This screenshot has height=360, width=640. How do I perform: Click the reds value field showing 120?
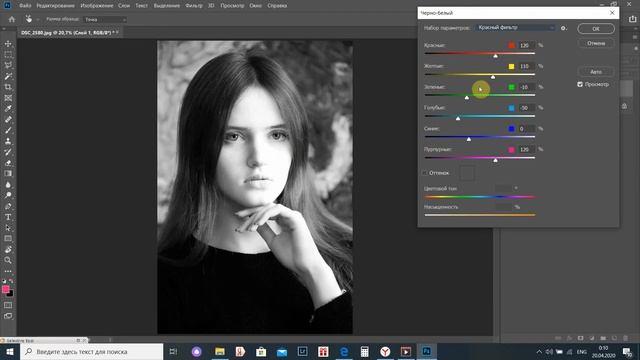tap(526, 45)
